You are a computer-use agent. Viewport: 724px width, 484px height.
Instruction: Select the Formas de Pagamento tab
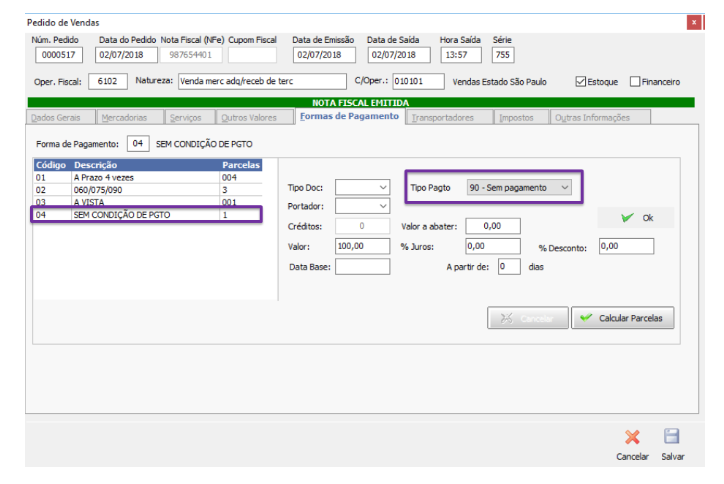coord(350,116)
